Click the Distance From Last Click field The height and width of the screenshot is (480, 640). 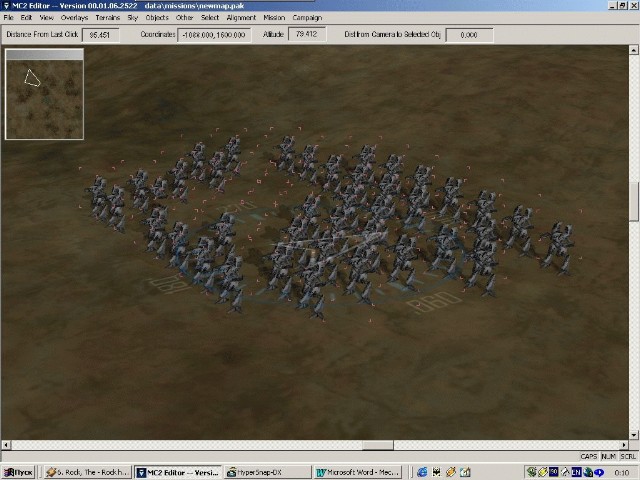(x=100, y=35)
